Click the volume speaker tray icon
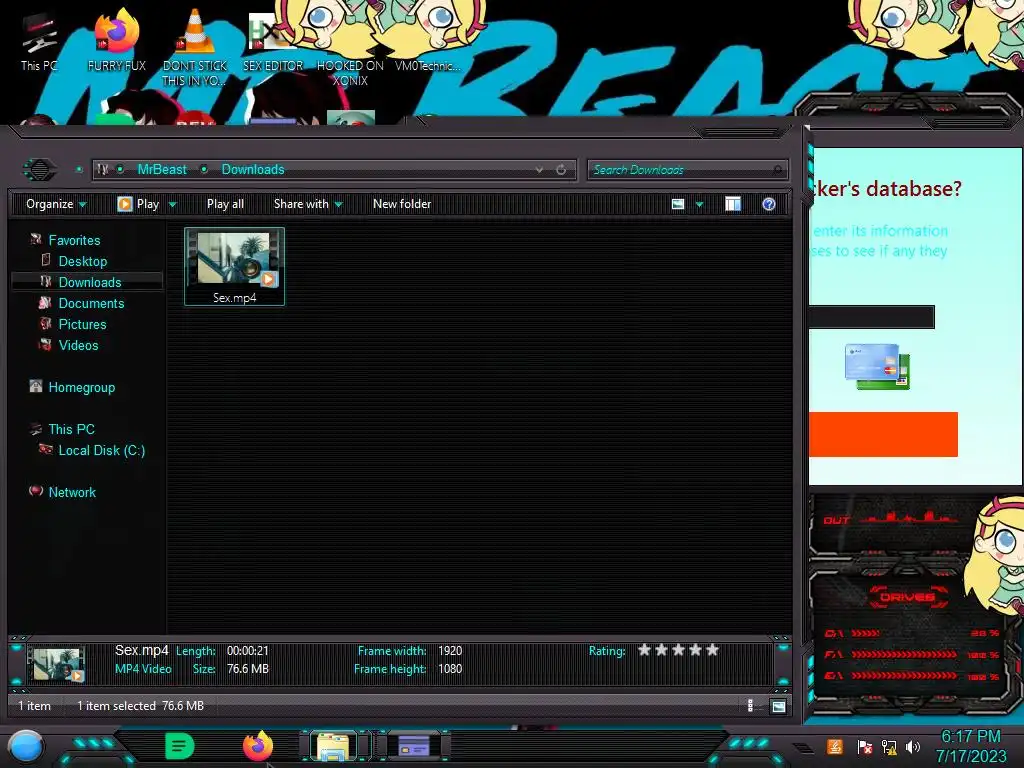This screenshot has width=1024, height=768. point(912,746)
